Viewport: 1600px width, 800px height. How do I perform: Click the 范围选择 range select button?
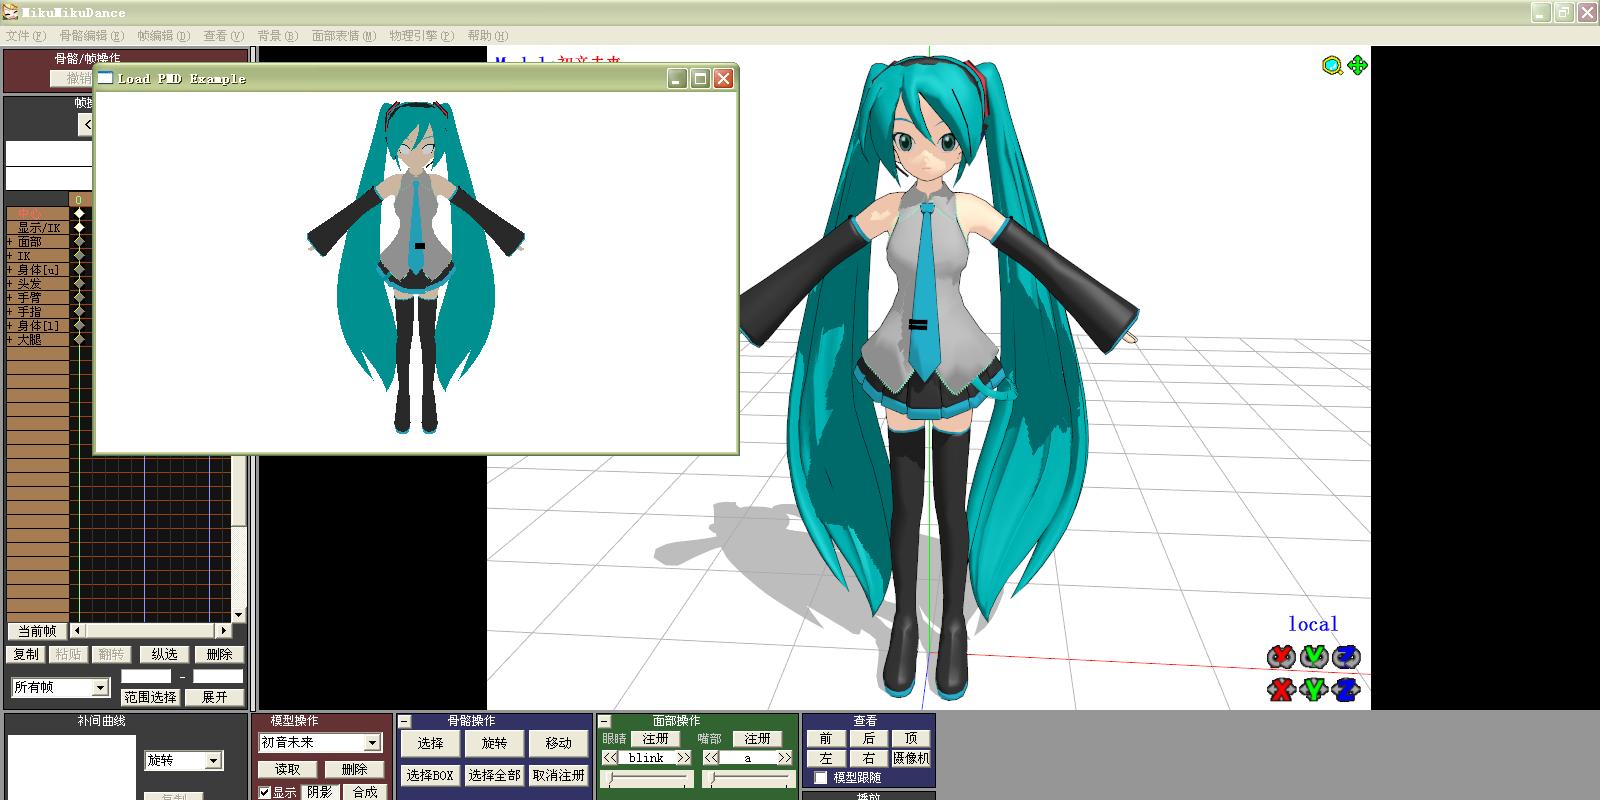click(151, 697)
